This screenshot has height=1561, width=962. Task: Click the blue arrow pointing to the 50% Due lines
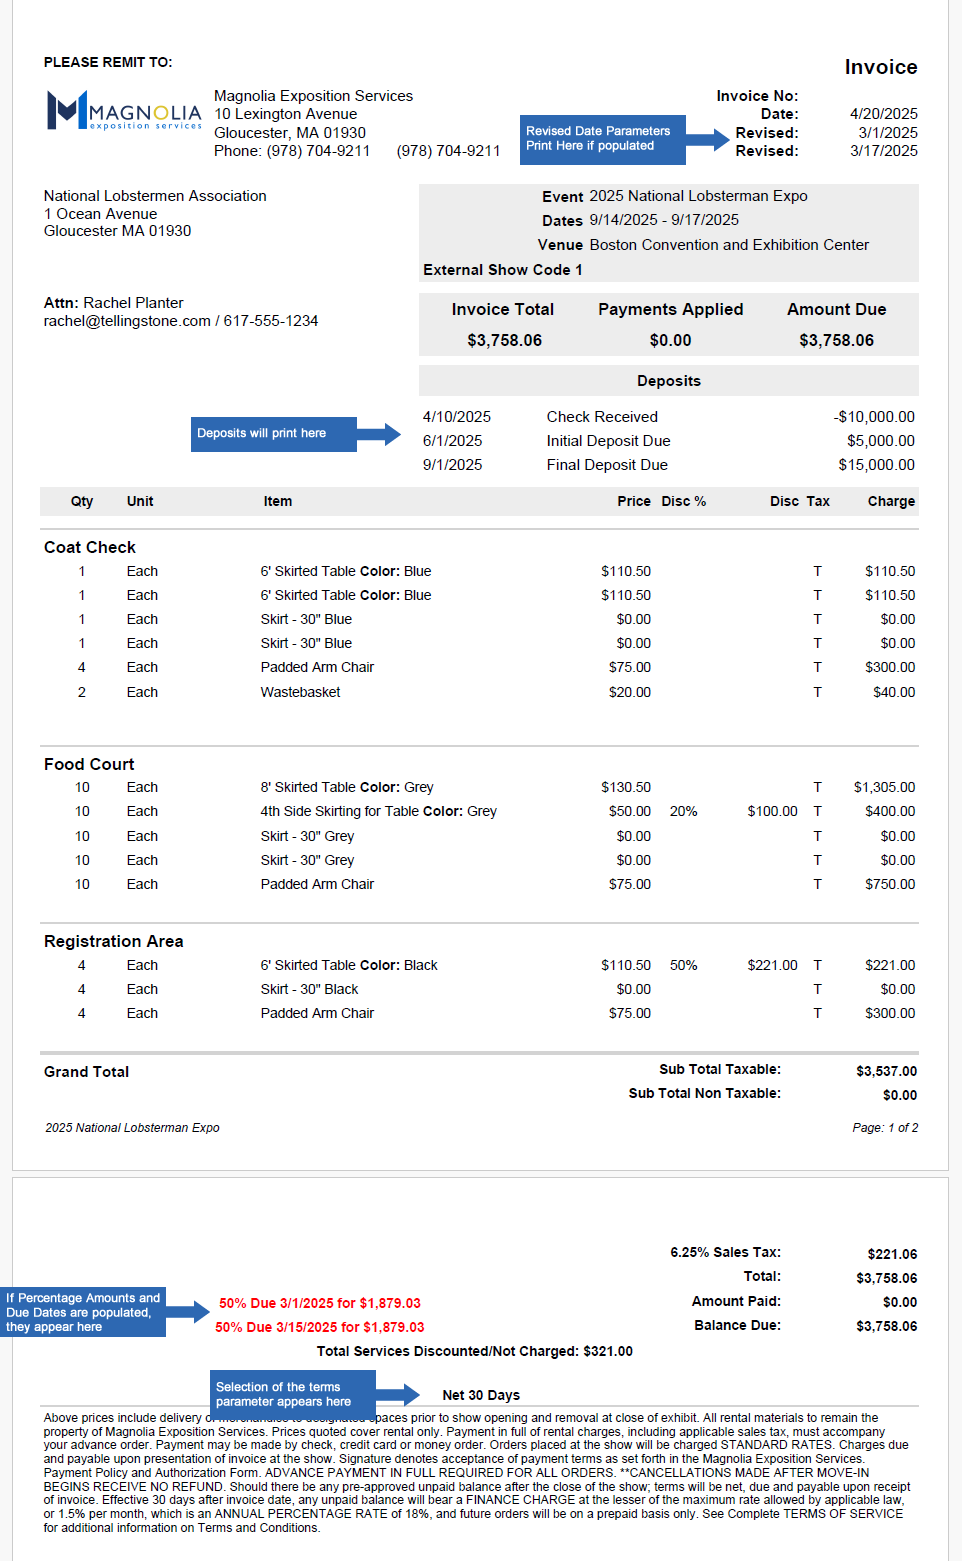pos(188,1313)
